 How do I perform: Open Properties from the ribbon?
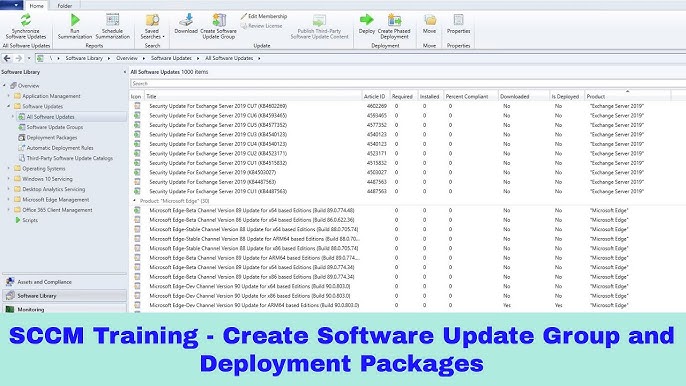click(x=458, y=24)
